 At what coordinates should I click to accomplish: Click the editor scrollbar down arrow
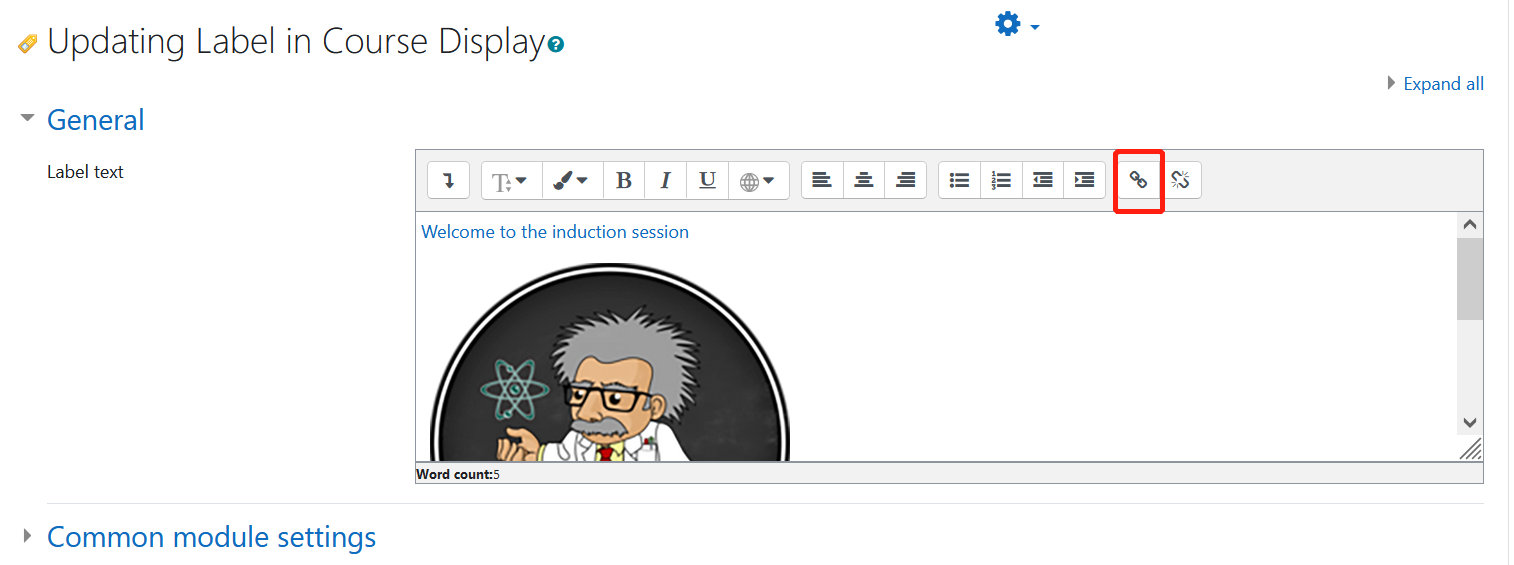tap(1469, 423)
